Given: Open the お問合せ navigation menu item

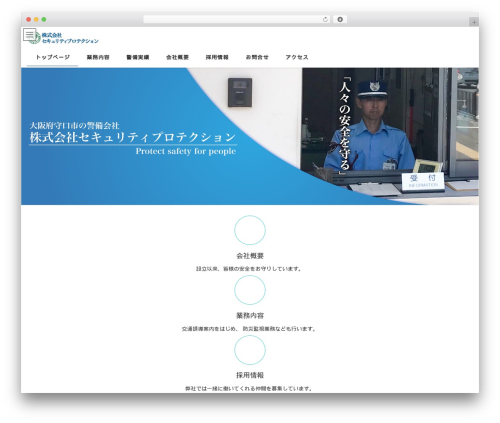Looking at the screenshot, I should (257, 57).
